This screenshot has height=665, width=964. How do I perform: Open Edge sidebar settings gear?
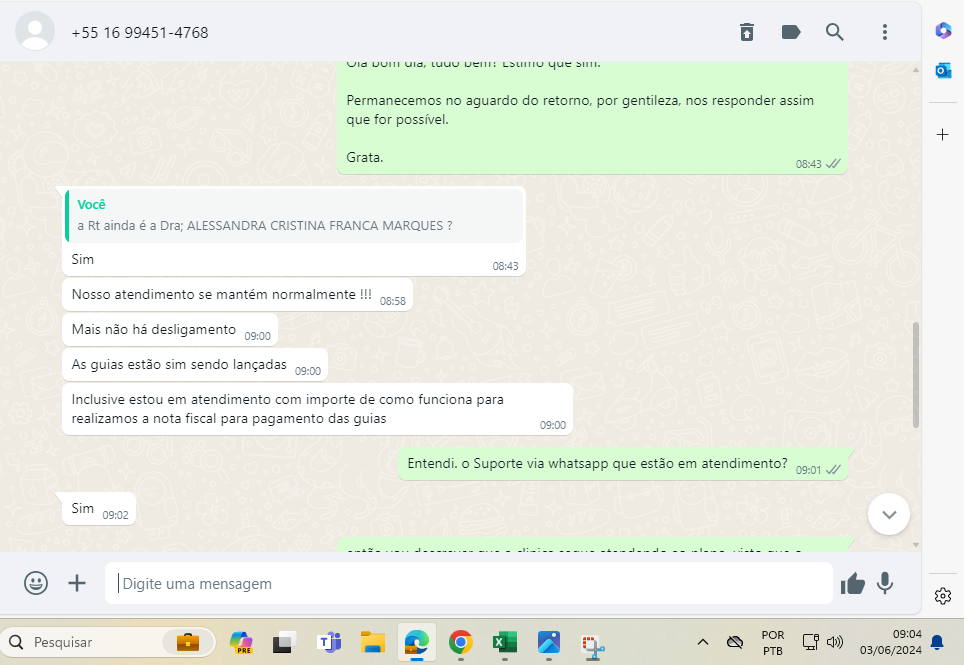(942, 596)
